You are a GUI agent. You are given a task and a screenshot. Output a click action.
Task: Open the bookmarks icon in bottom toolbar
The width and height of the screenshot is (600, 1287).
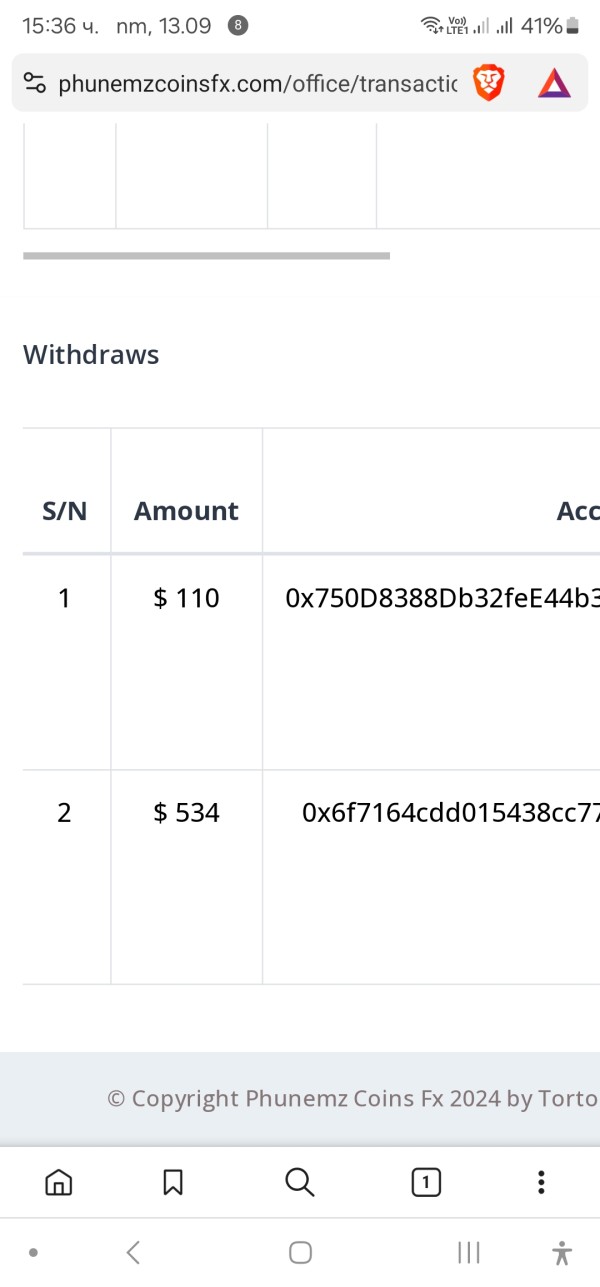pos(173,1182)
